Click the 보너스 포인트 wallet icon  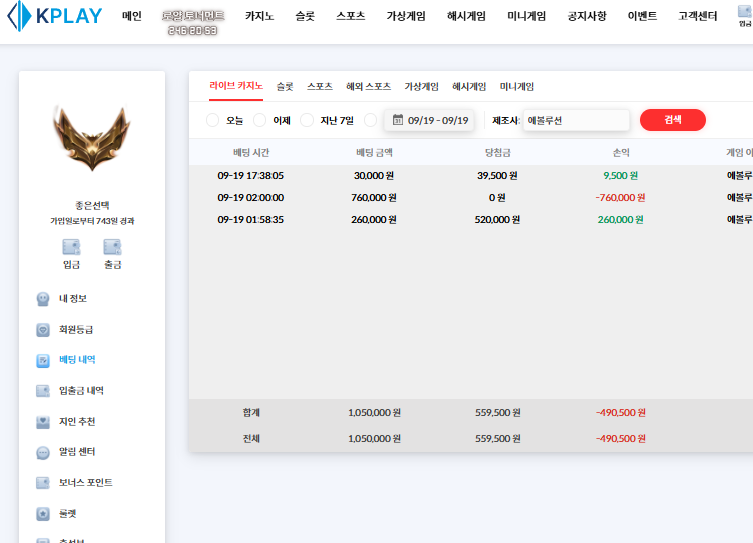click(43, 483)
